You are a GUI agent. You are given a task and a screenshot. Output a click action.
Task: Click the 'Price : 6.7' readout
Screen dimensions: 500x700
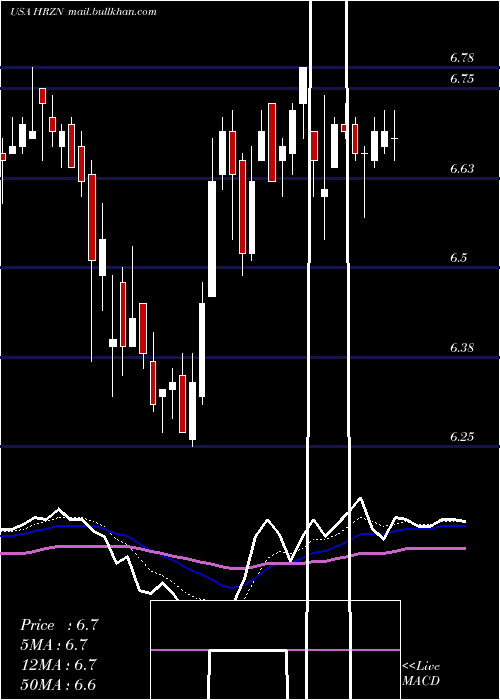59,625
